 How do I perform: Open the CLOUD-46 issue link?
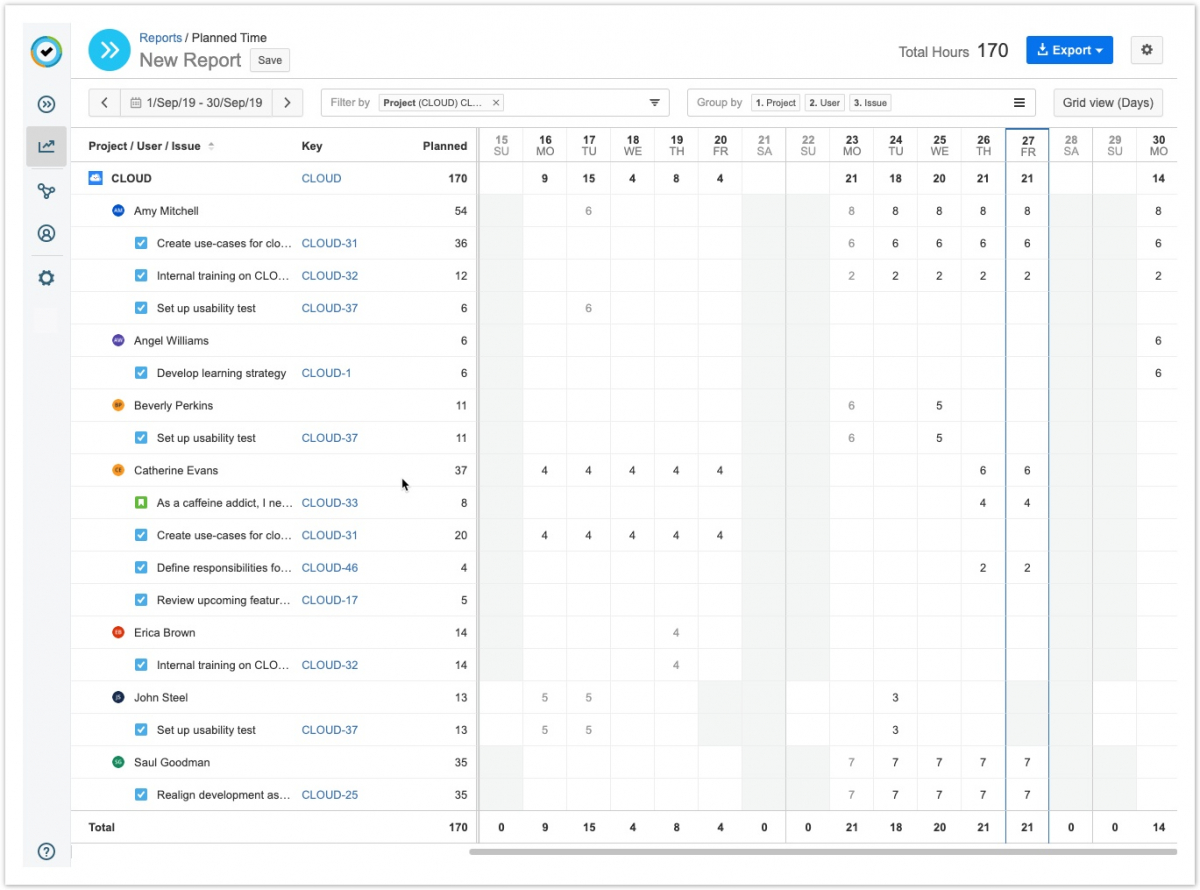click(x=329, y=568)
